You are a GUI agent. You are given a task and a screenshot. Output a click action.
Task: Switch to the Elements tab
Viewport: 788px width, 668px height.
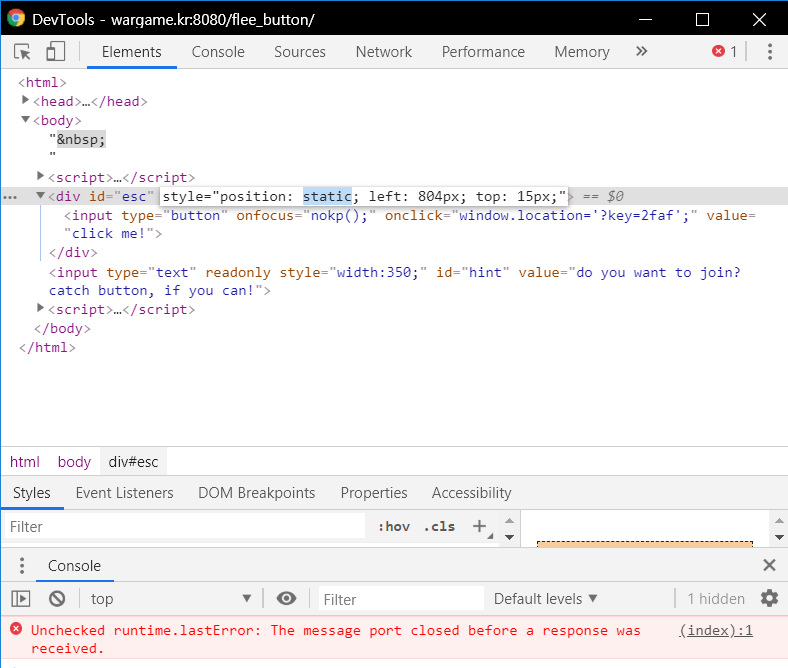132,52
